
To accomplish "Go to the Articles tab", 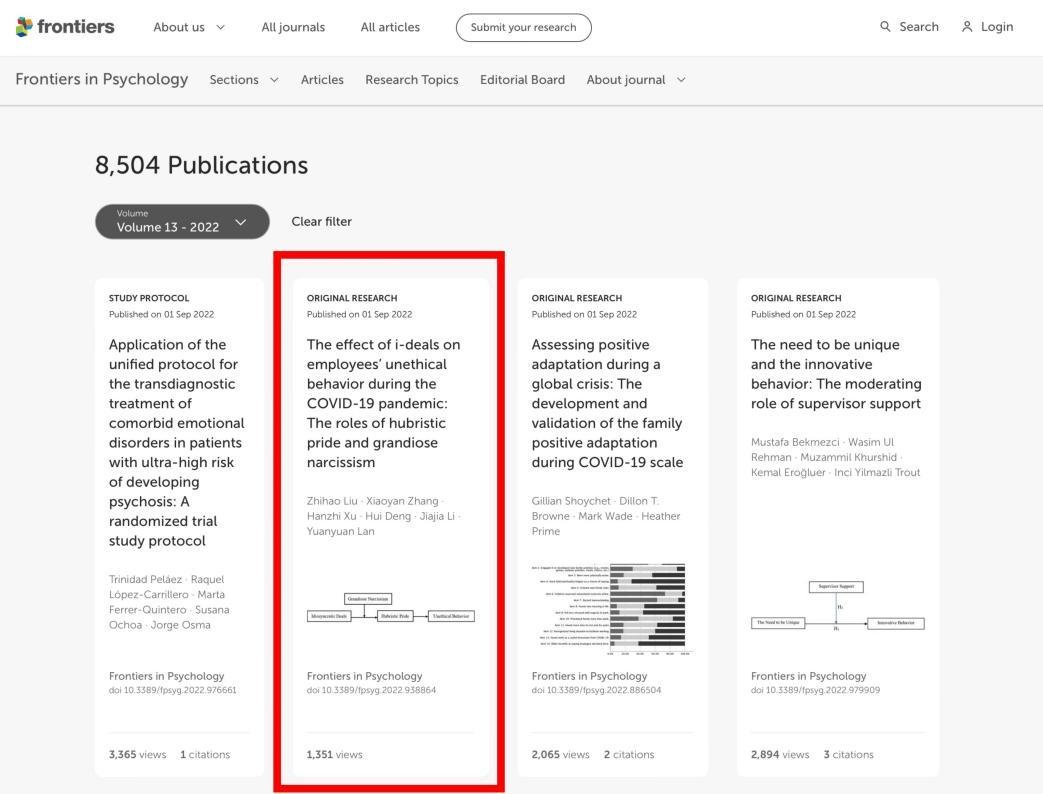I will [x=322, y=80].
